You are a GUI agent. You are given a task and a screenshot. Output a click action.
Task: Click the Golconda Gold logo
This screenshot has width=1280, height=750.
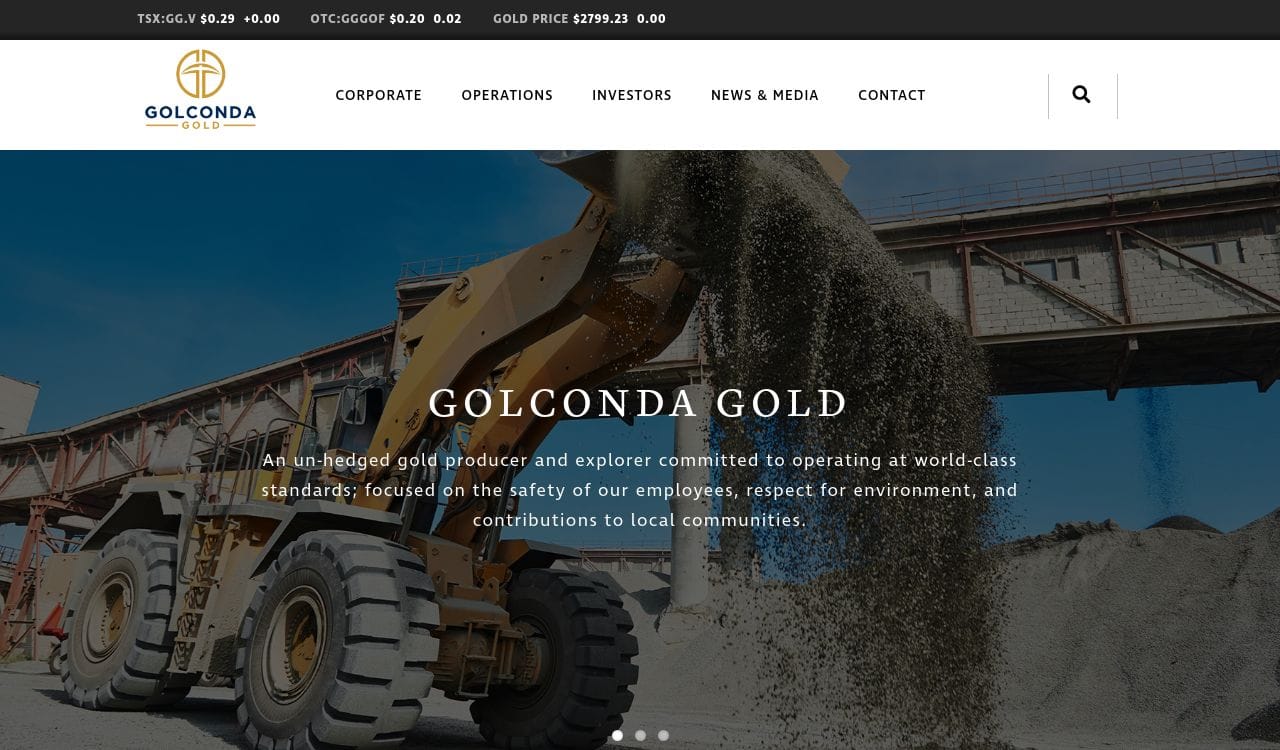tap(200, 89)
